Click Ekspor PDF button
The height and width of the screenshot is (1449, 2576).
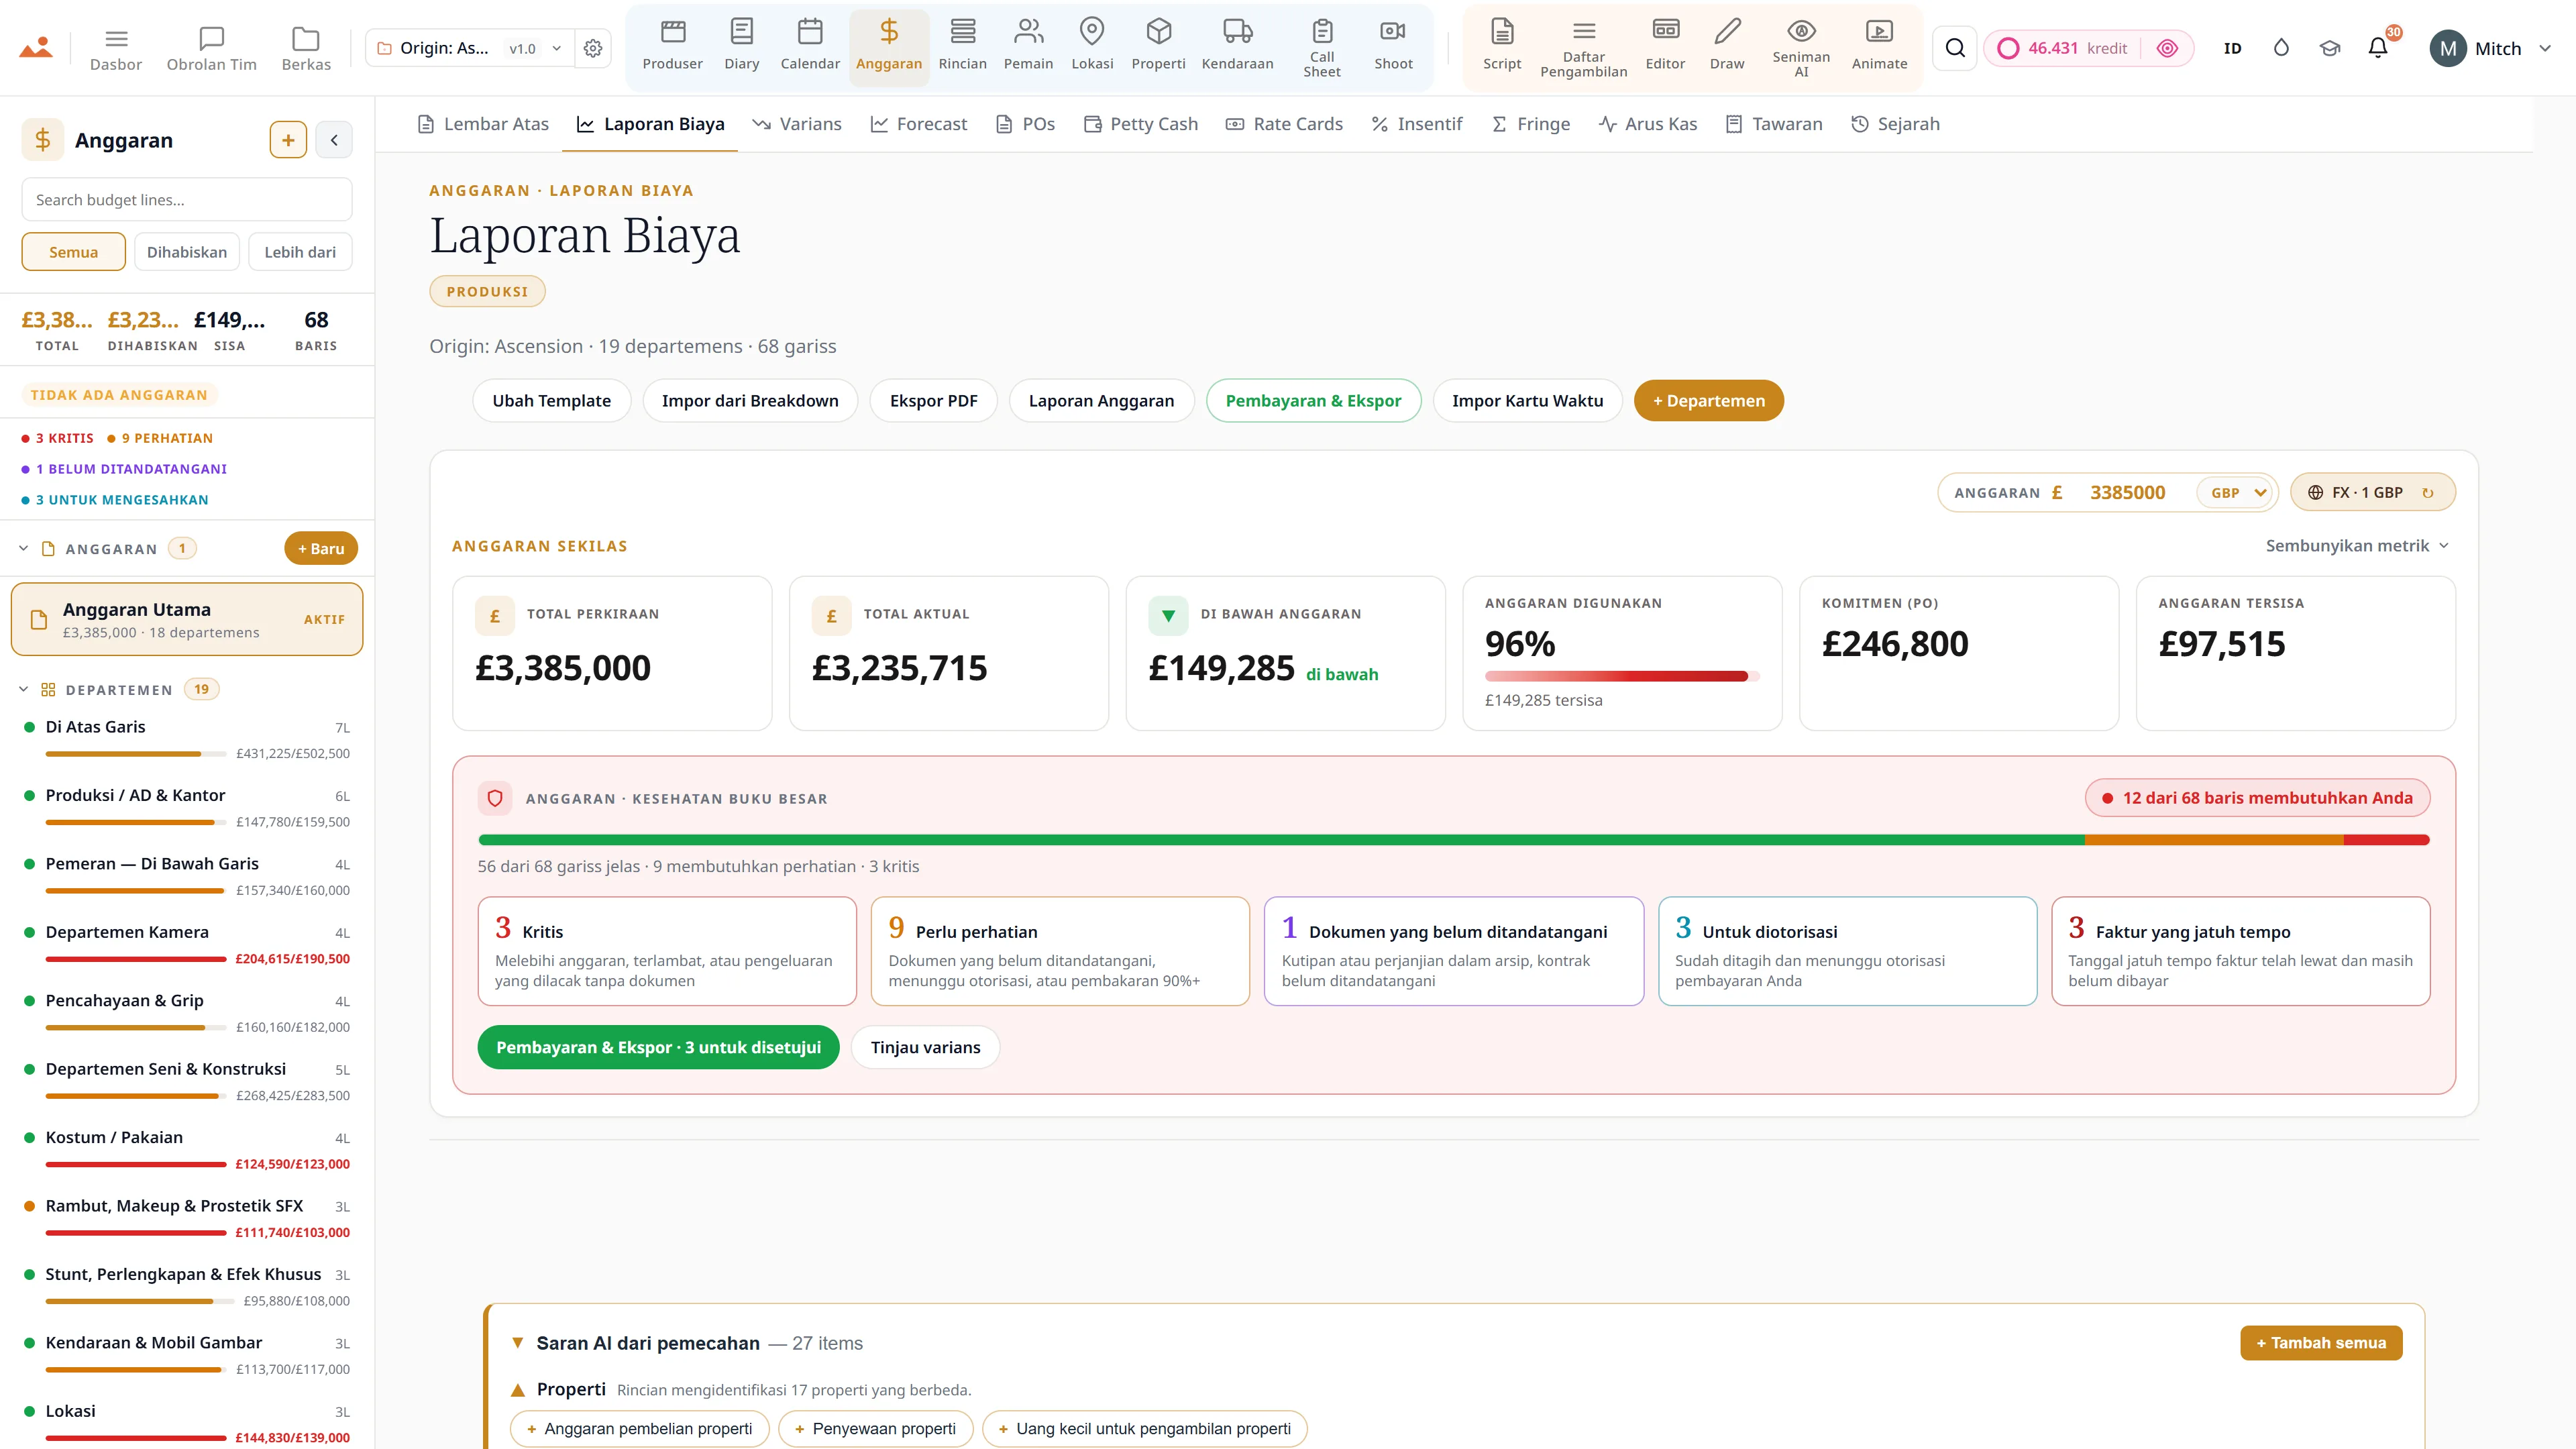pos(933,400)
